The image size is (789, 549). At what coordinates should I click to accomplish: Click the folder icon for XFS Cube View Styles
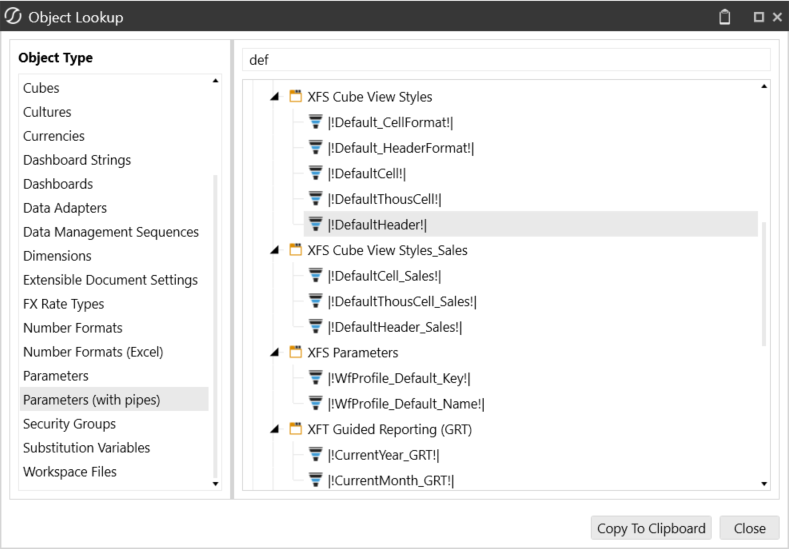coord(295,97)
